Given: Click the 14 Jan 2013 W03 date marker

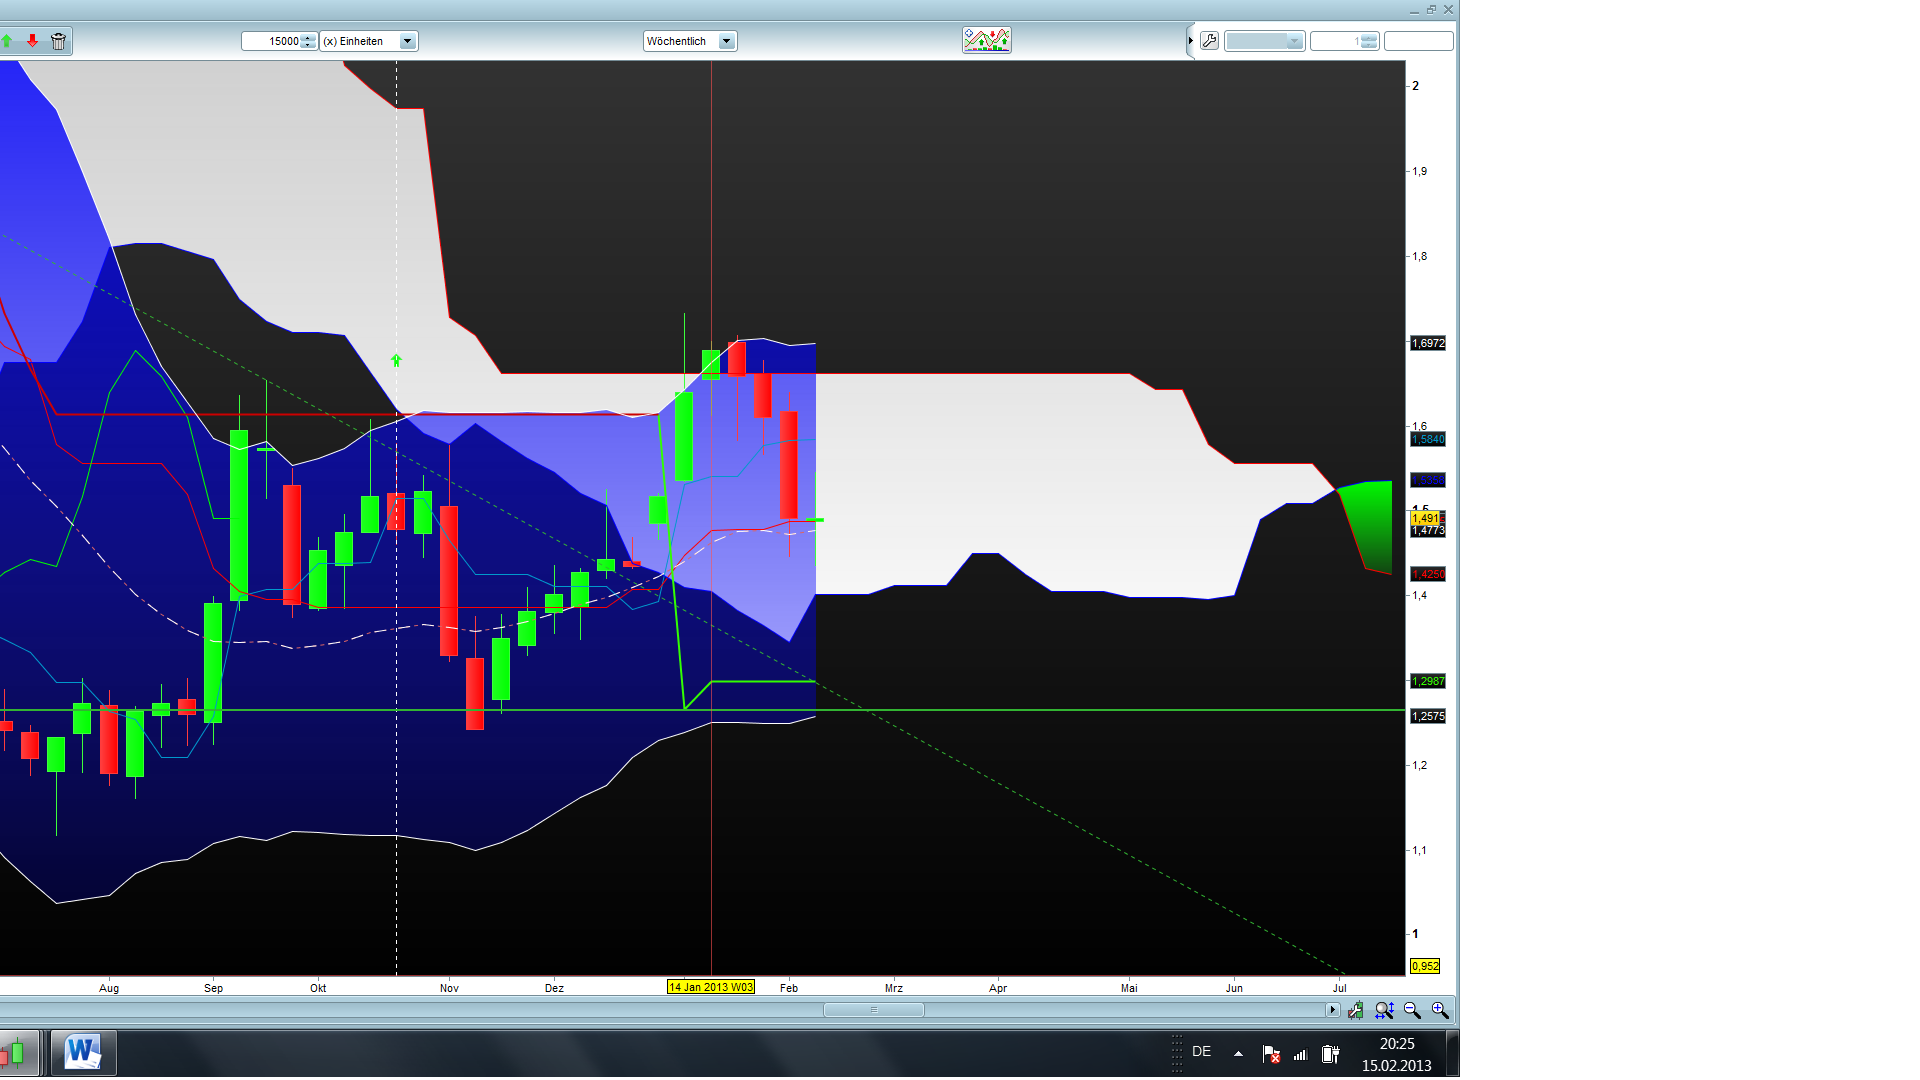Looking at the screenshot, I should 711,987.
